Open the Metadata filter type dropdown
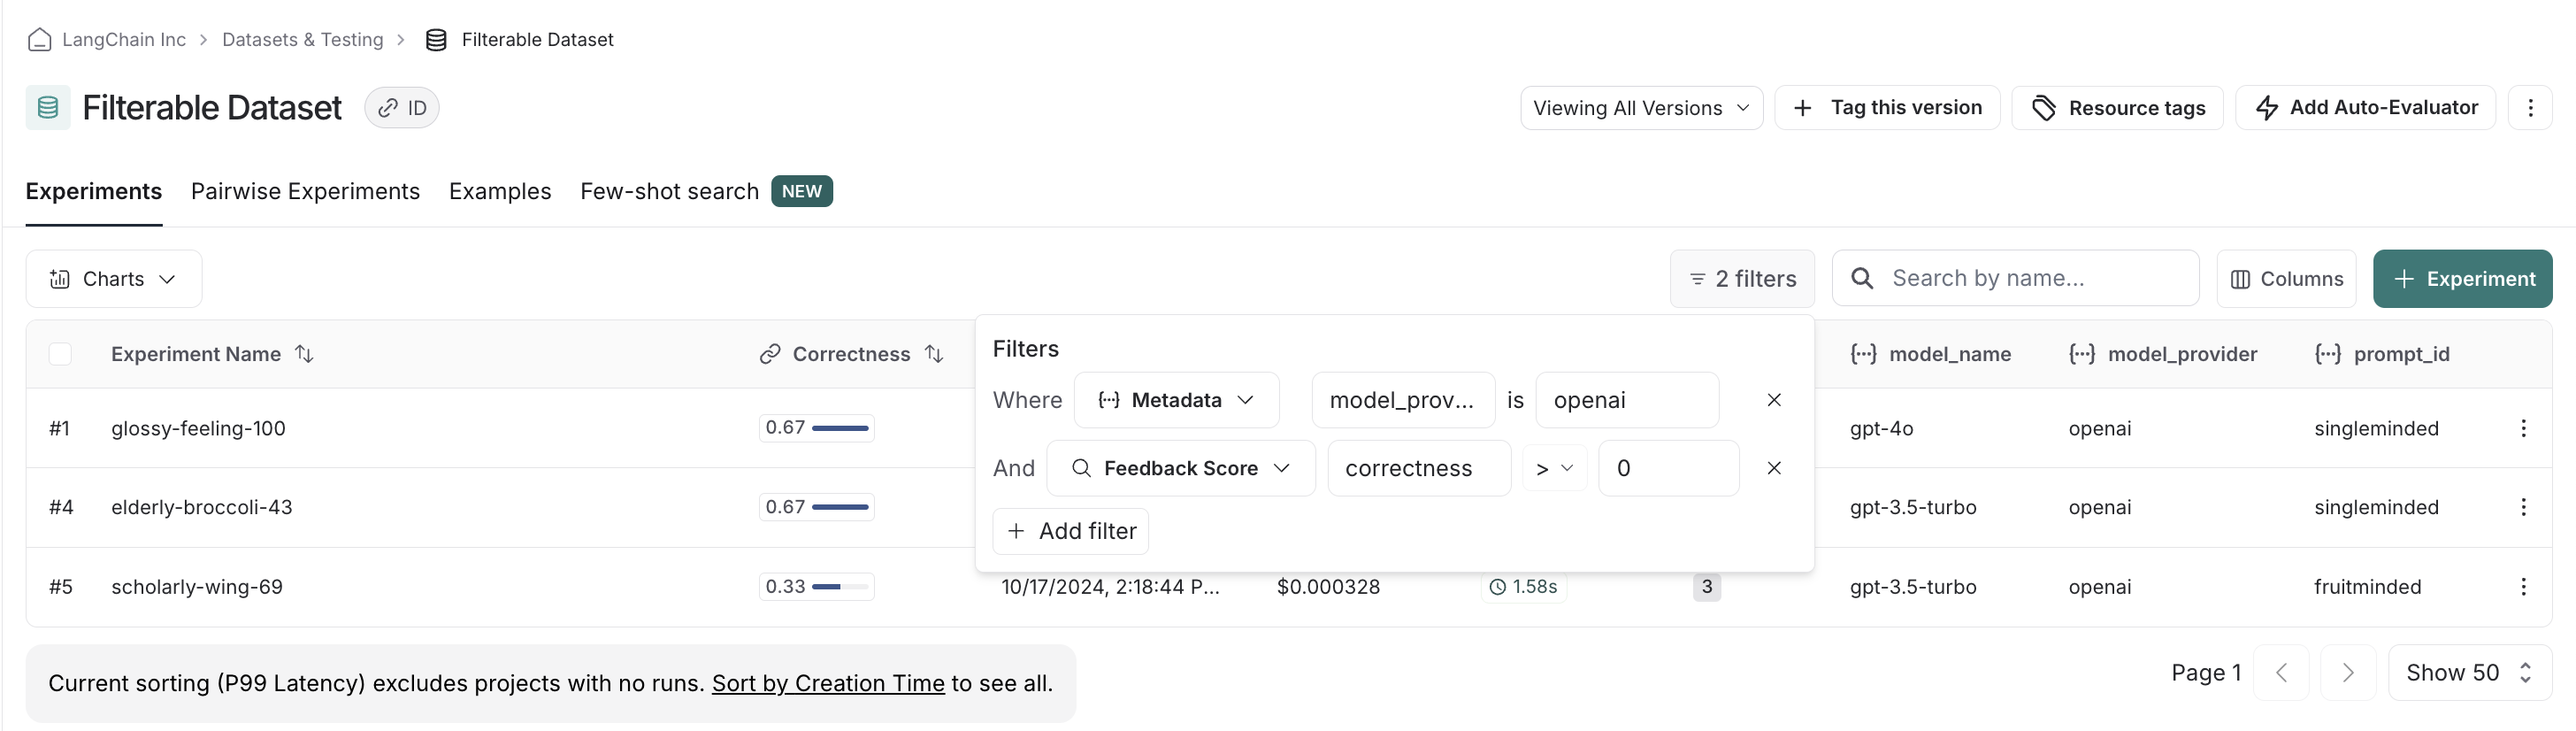Viewport: 2576px width, 731px height. pos(1176,400)
